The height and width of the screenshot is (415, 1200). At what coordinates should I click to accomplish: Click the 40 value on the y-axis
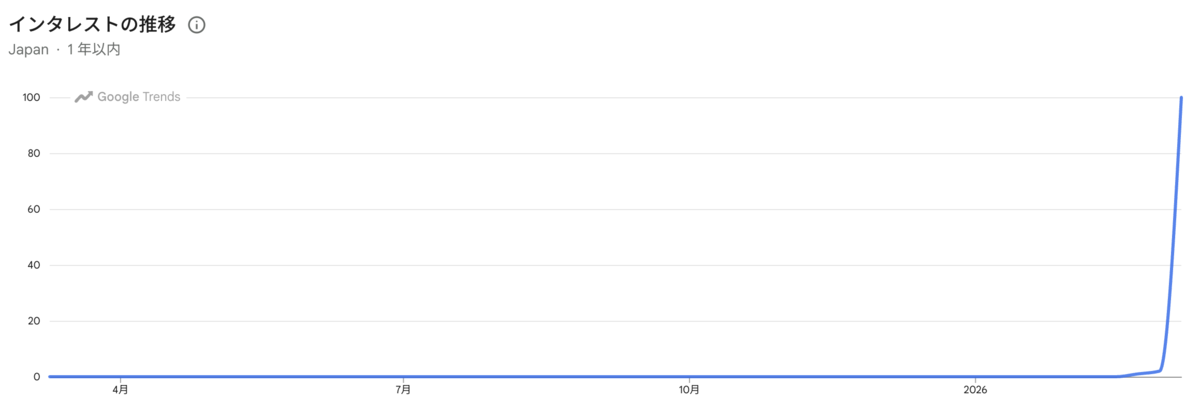point(33,265)
